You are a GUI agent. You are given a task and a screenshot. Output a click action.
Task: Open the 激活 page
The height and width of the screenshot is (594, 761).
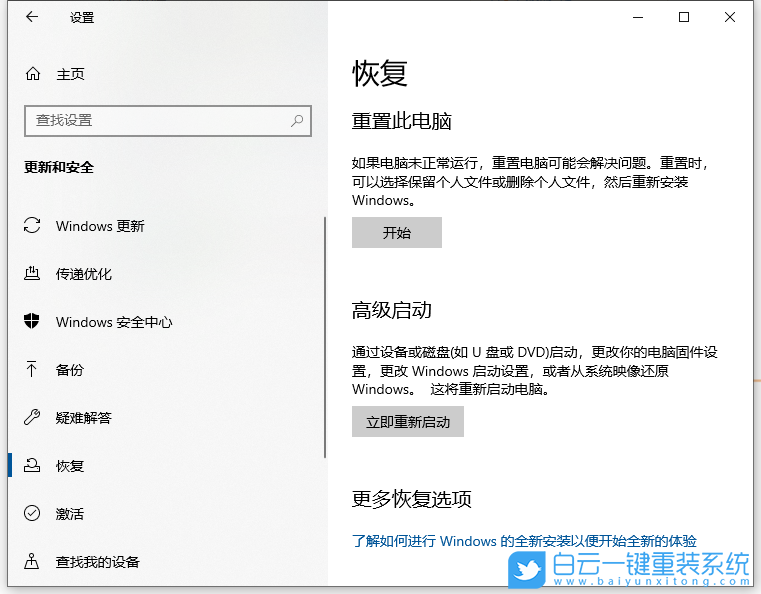(70, 513)
